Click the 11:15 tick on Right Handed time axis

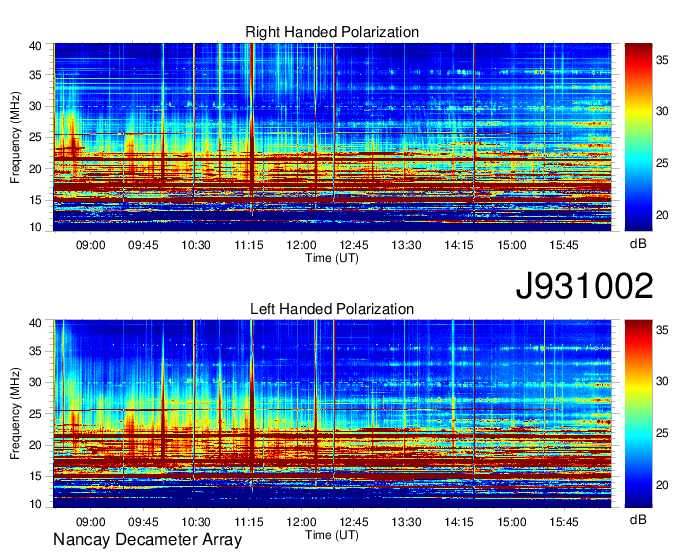[248, 245]
